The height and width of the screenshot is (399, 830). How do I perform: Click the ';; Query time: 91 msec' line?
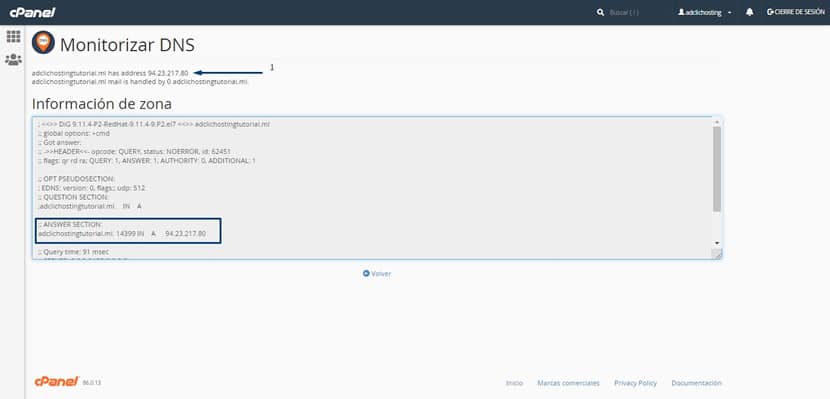(73, 252)
